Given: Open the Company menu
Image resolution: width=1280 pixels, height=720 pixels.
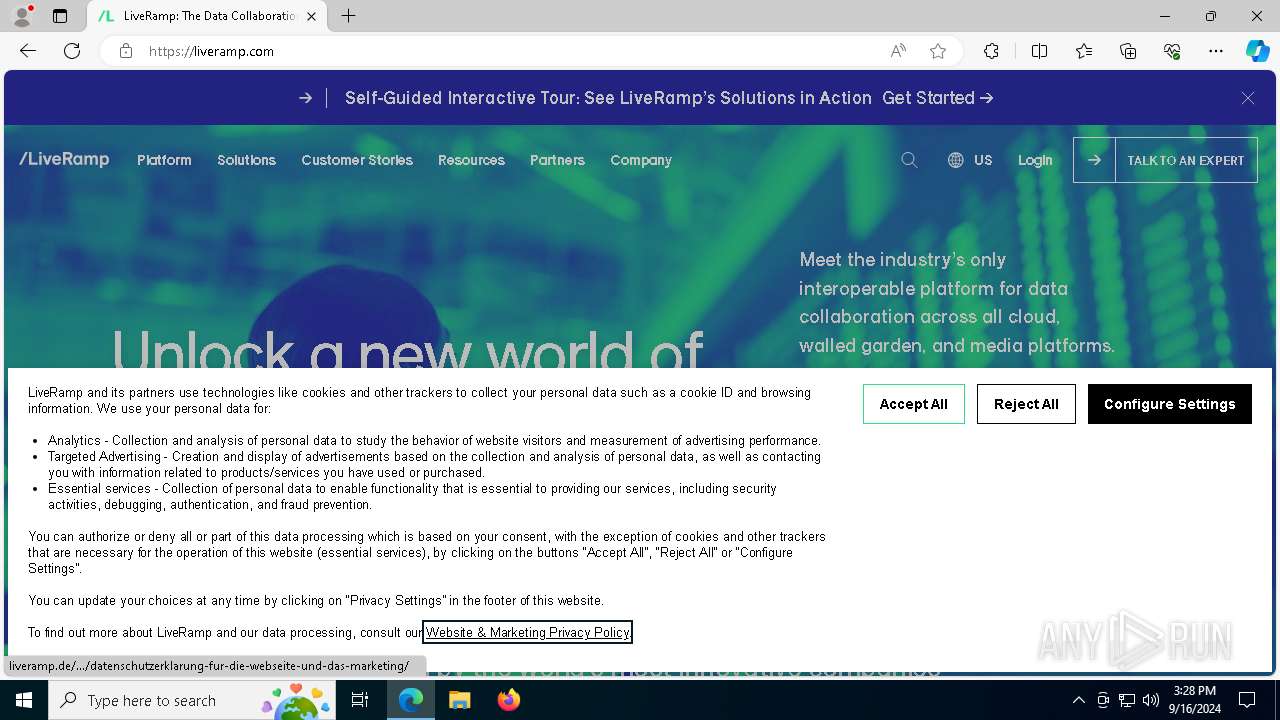Looking at the screenshot, I should coord(641,160).
